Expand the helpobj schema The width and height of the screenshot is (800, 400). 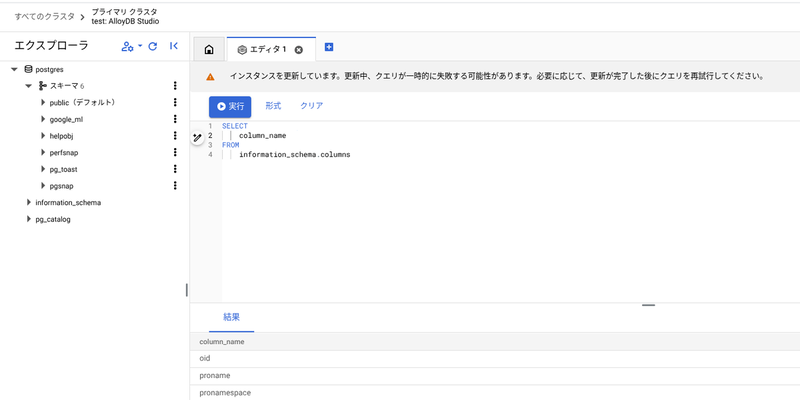[x=43, y=136]
